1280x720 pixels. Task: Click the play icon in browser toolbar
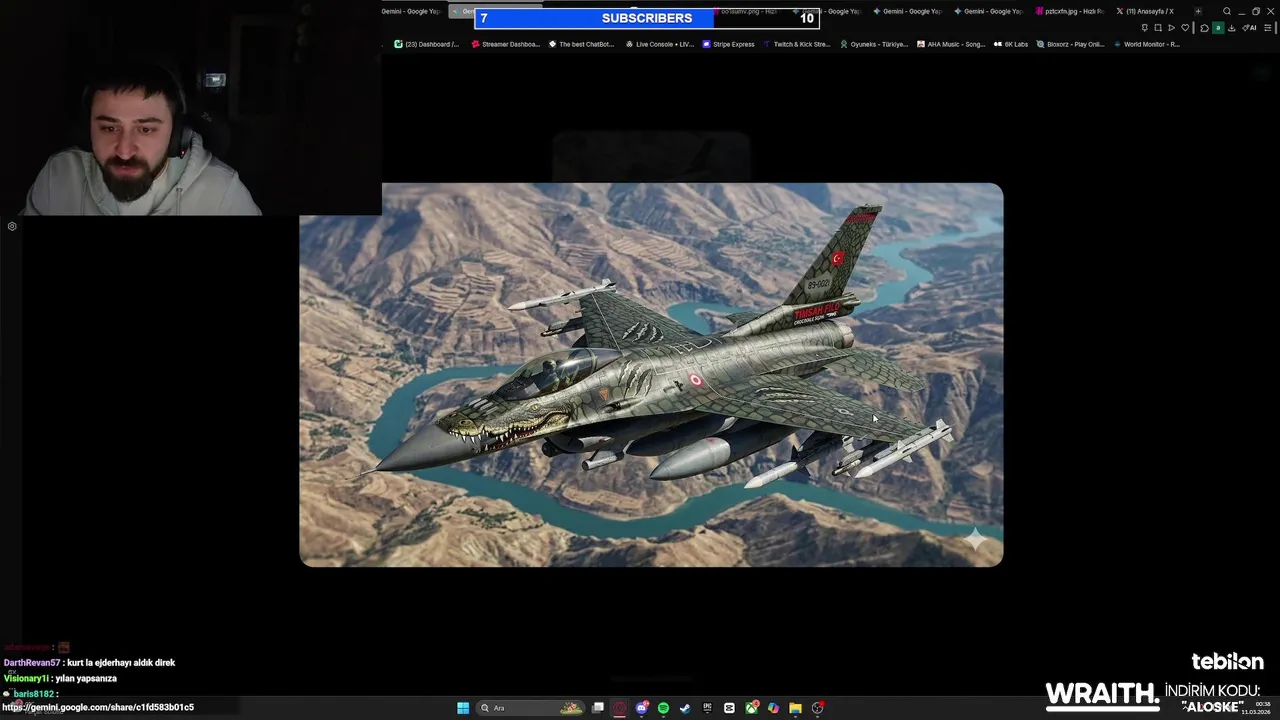point(1171,28)
